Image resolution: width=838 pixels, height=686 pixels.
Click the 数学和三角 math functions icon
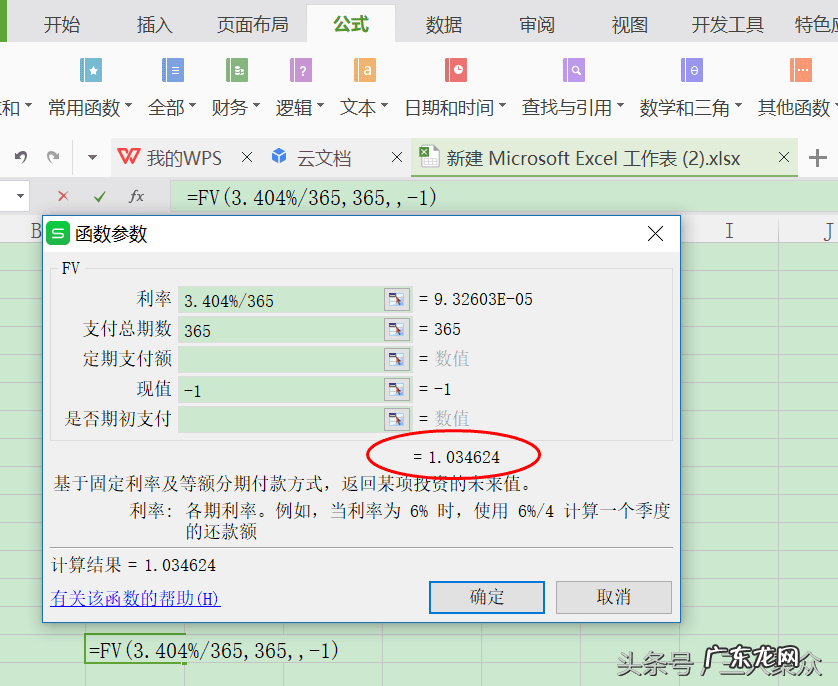692,70
